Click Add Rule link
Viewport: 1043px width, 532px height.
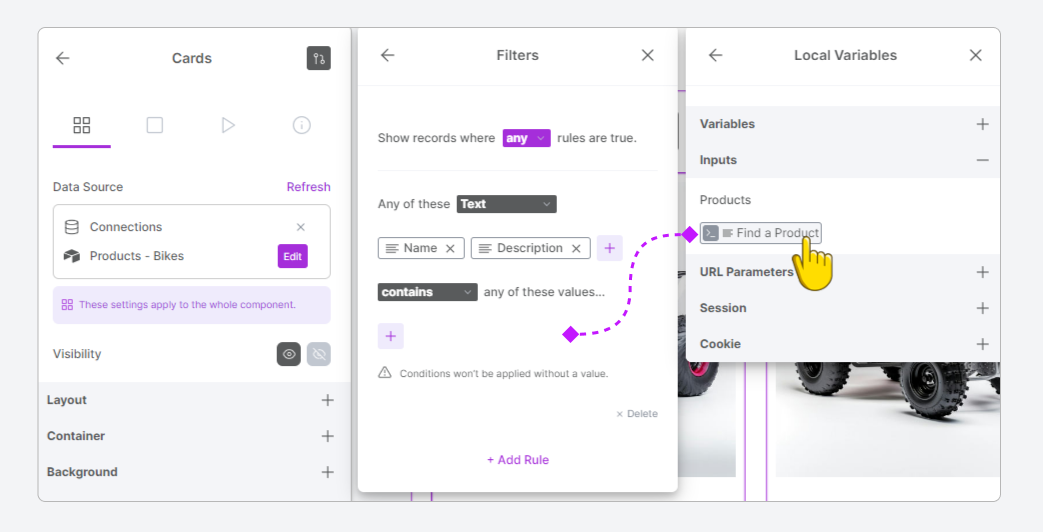point(518,460)
